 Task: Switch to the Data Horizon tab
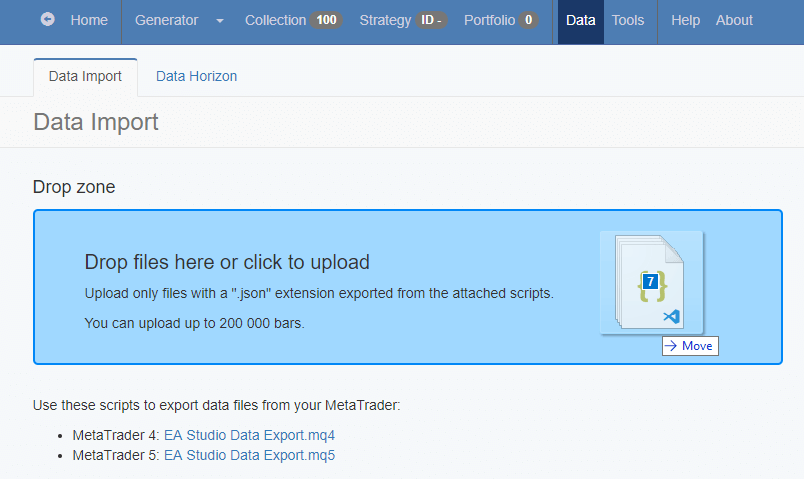(x=196, y=76)
